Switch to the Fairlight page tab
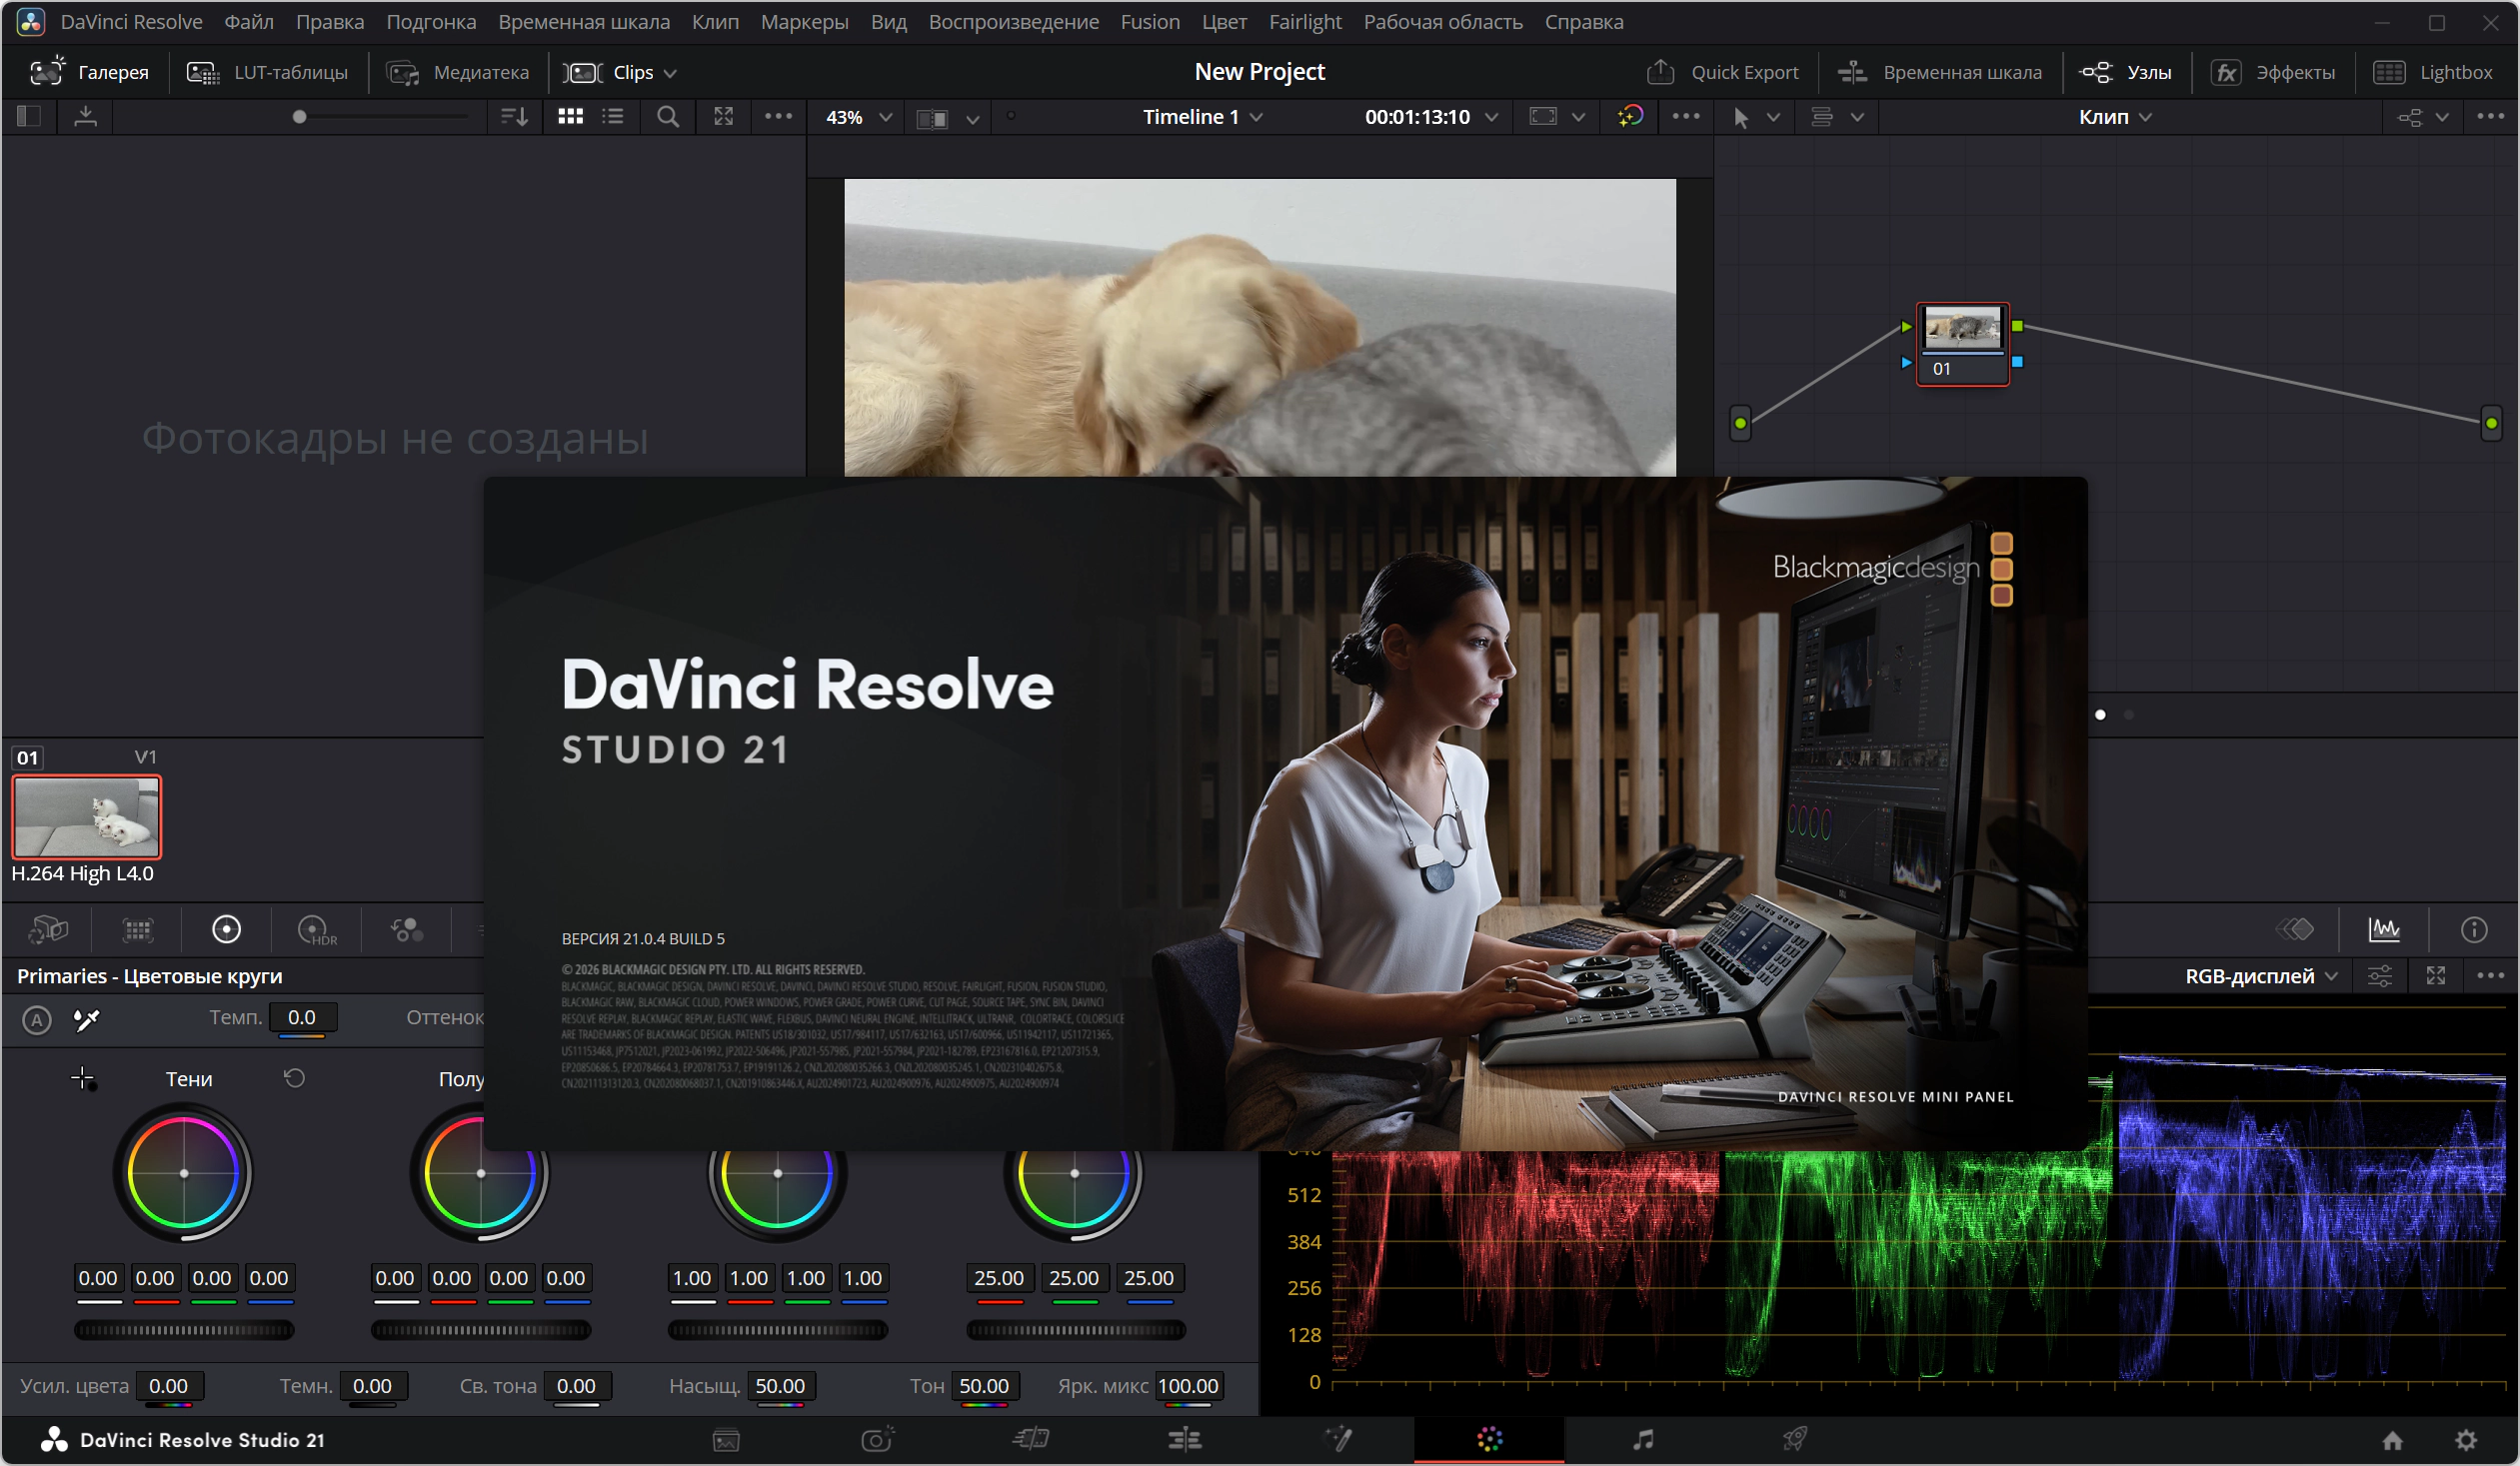Viewport: 2520px width, 1466px height. click(x=1643, y=1440)
